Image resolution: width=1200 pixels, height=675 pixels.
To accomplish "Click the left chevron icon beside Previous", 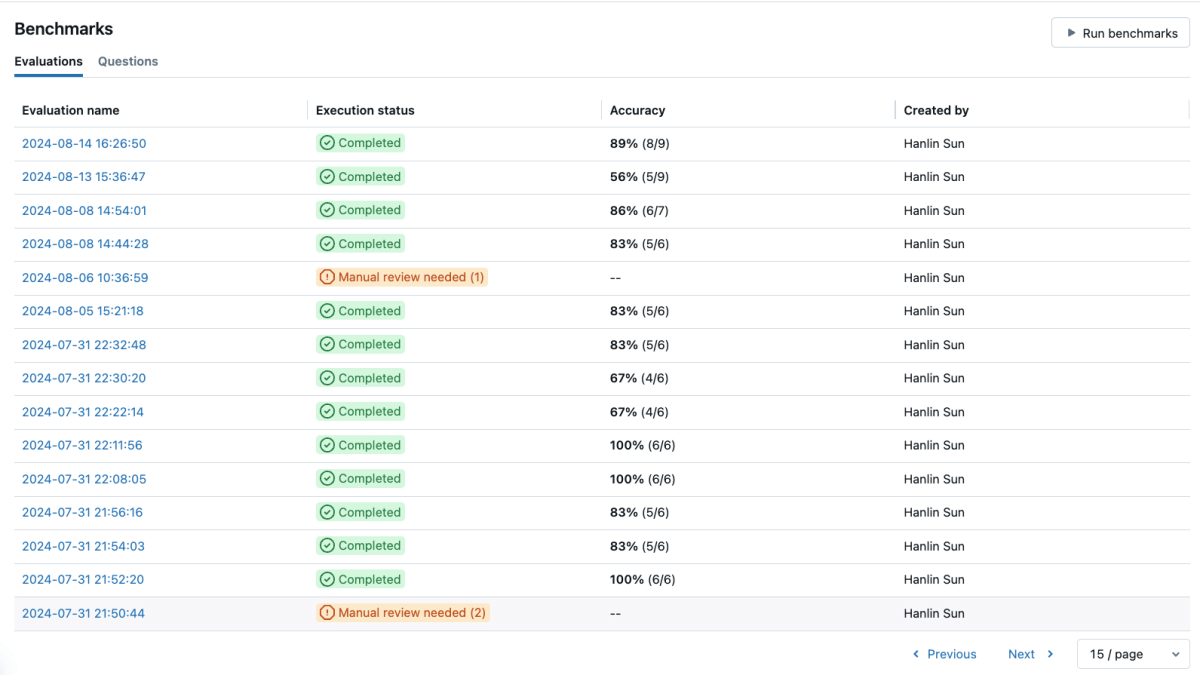I will [916, 654].
